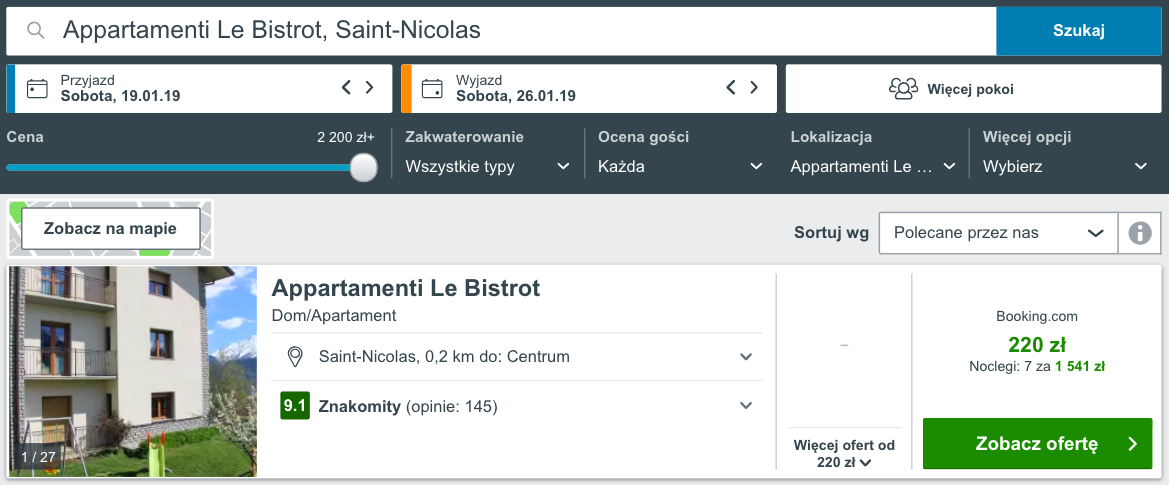Click the Appartamenti Le Bistrot hotel photo

coord(133,371)
